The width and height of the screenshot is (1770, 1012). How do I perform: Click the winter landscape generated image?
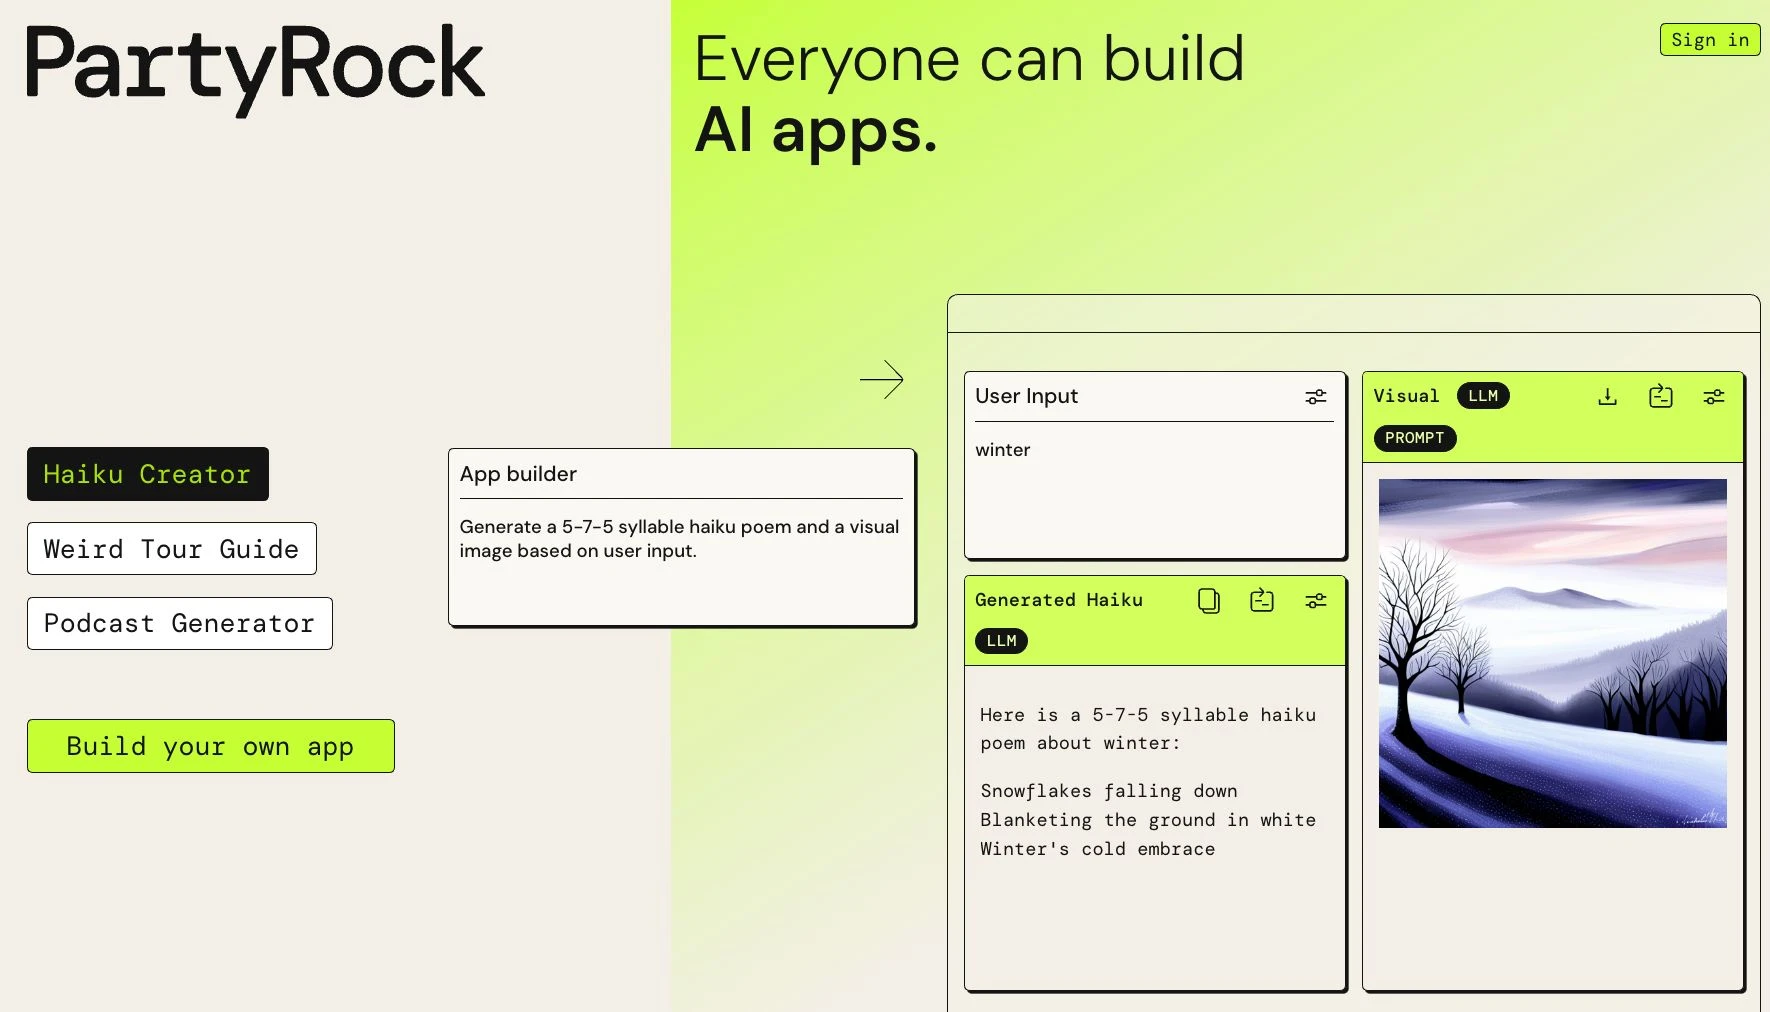[x=1553, y=653]
